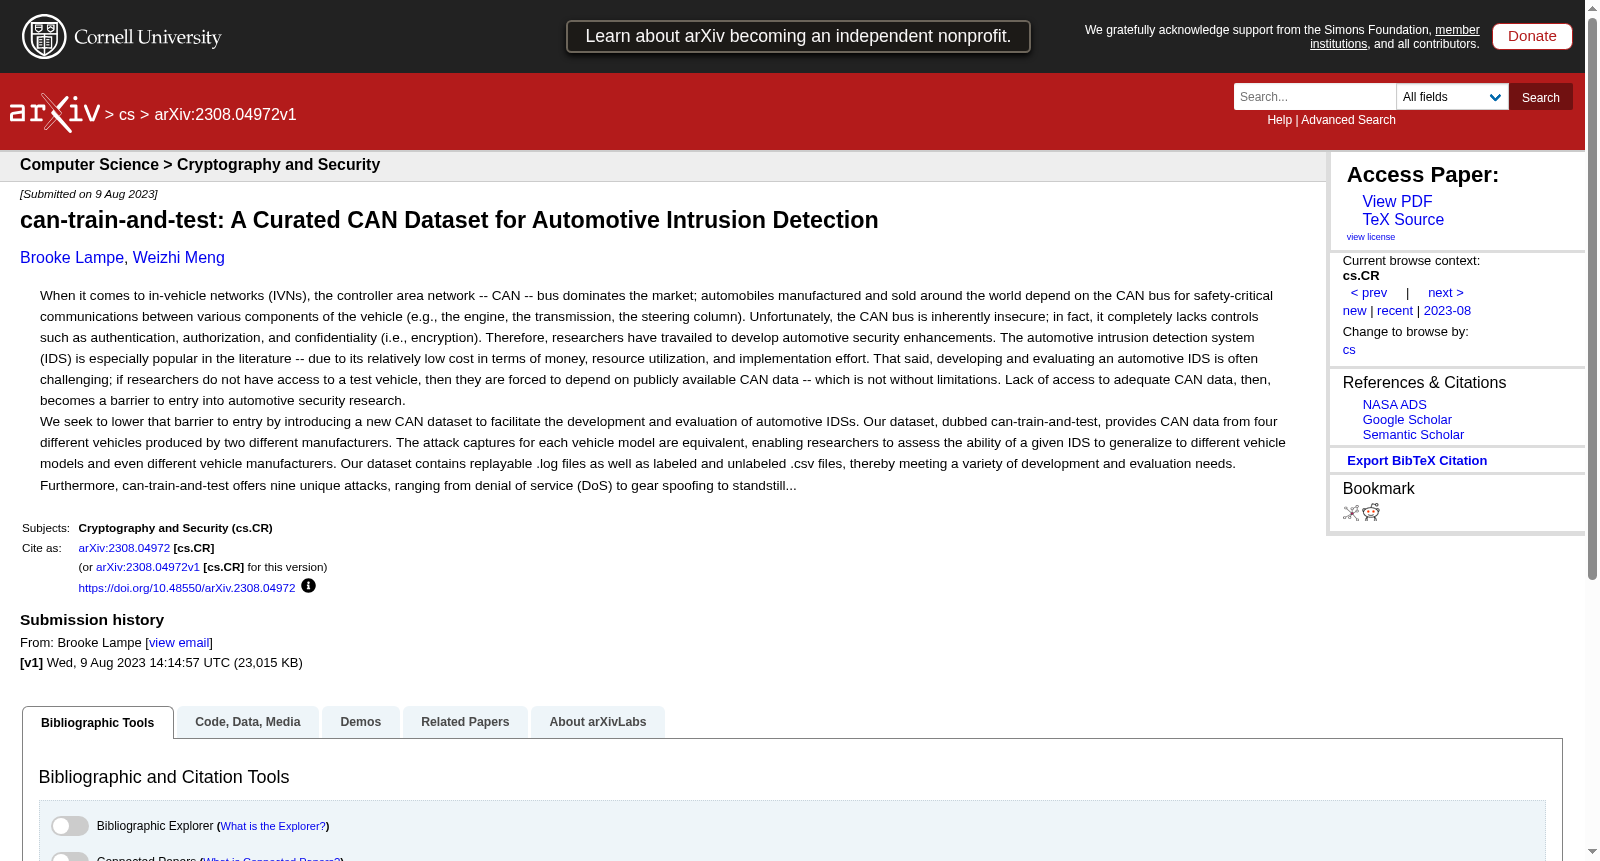Share paper via Reddit bookmark icon
This screenshot has height=861, width=1600.
coord(1371,512)
